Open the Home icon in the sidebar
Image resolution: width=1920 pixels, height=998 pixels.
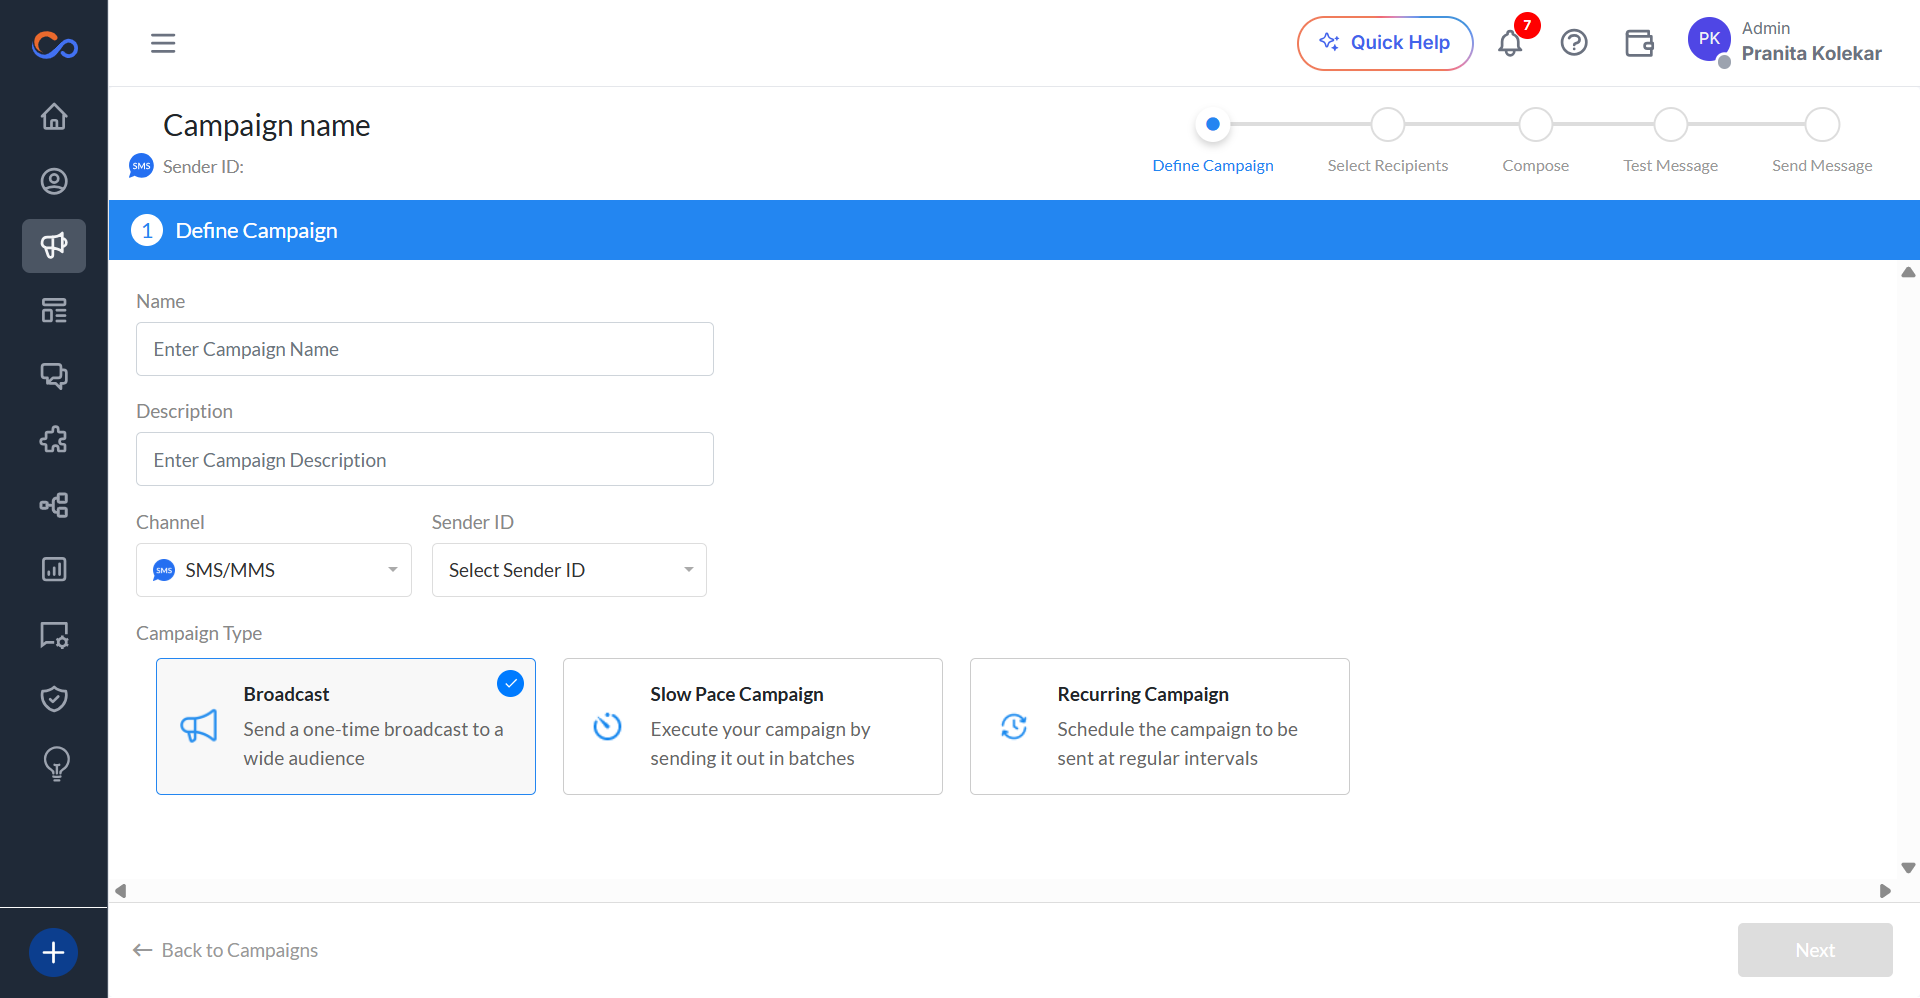coord(54,117)
